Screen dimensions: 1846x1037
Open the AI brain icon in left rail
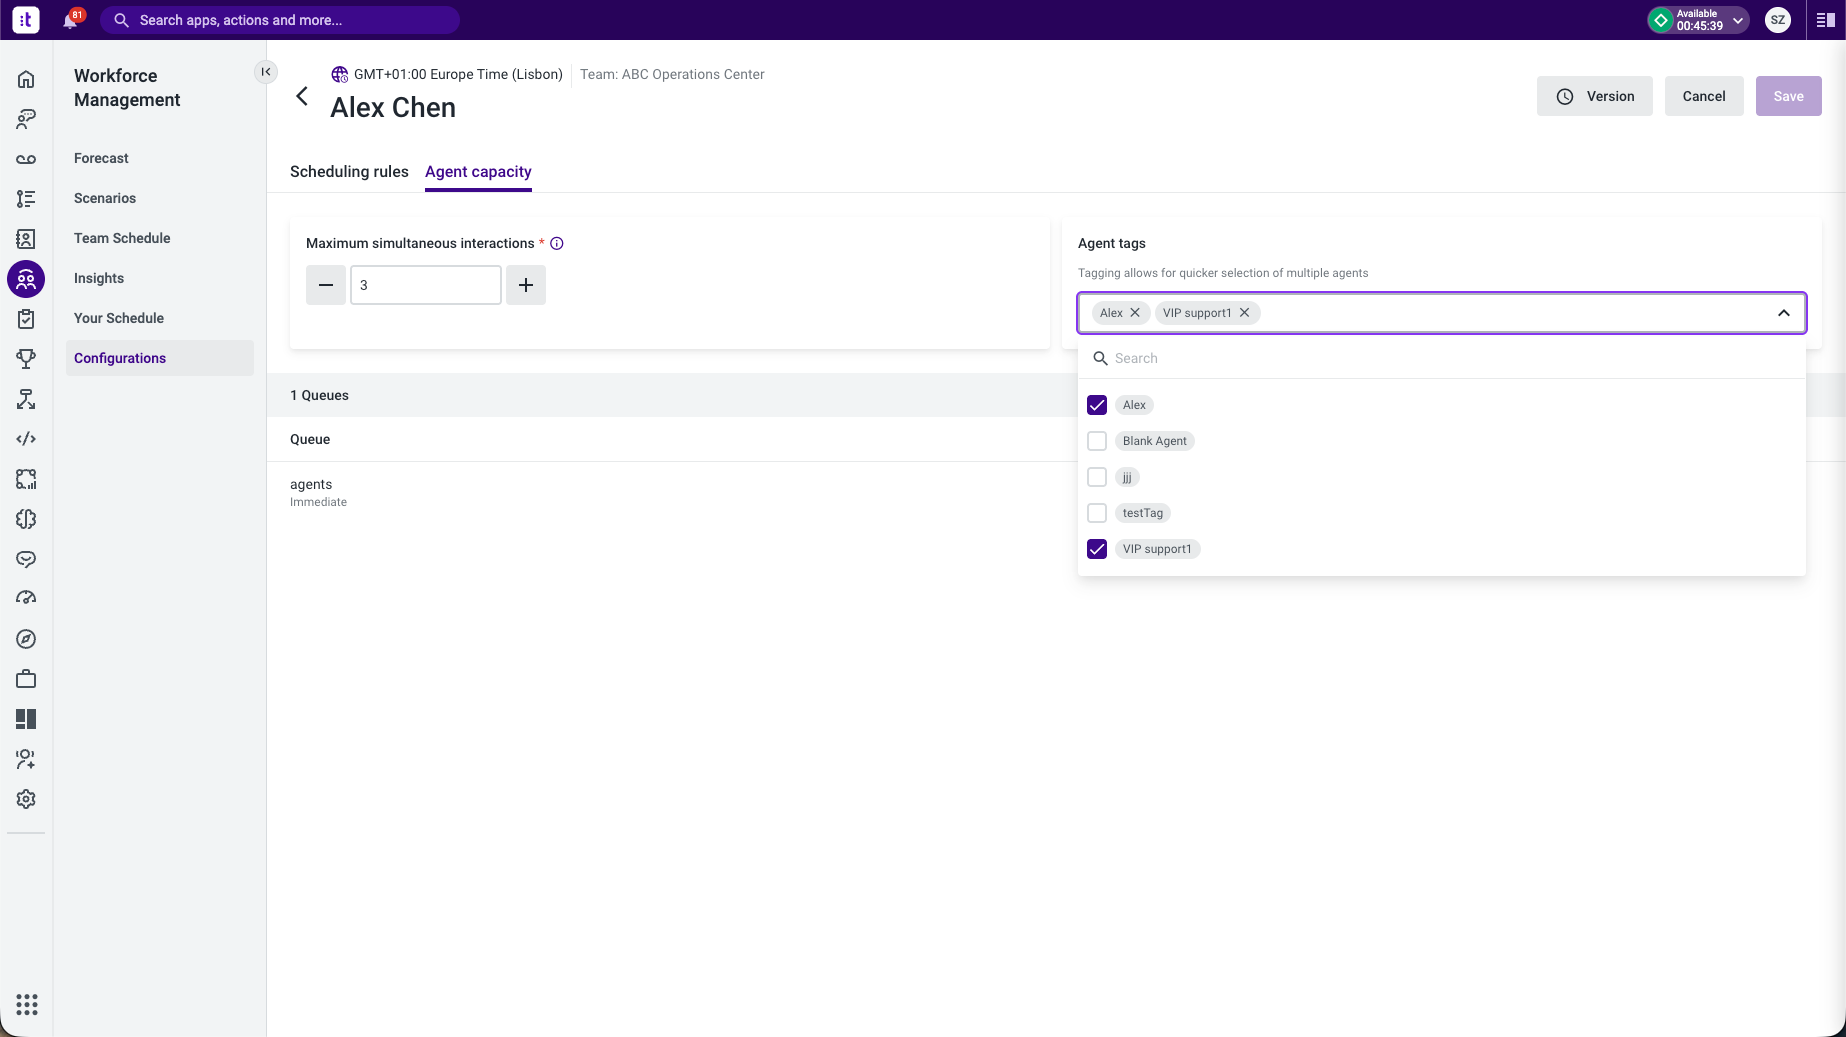coord(26,519)
